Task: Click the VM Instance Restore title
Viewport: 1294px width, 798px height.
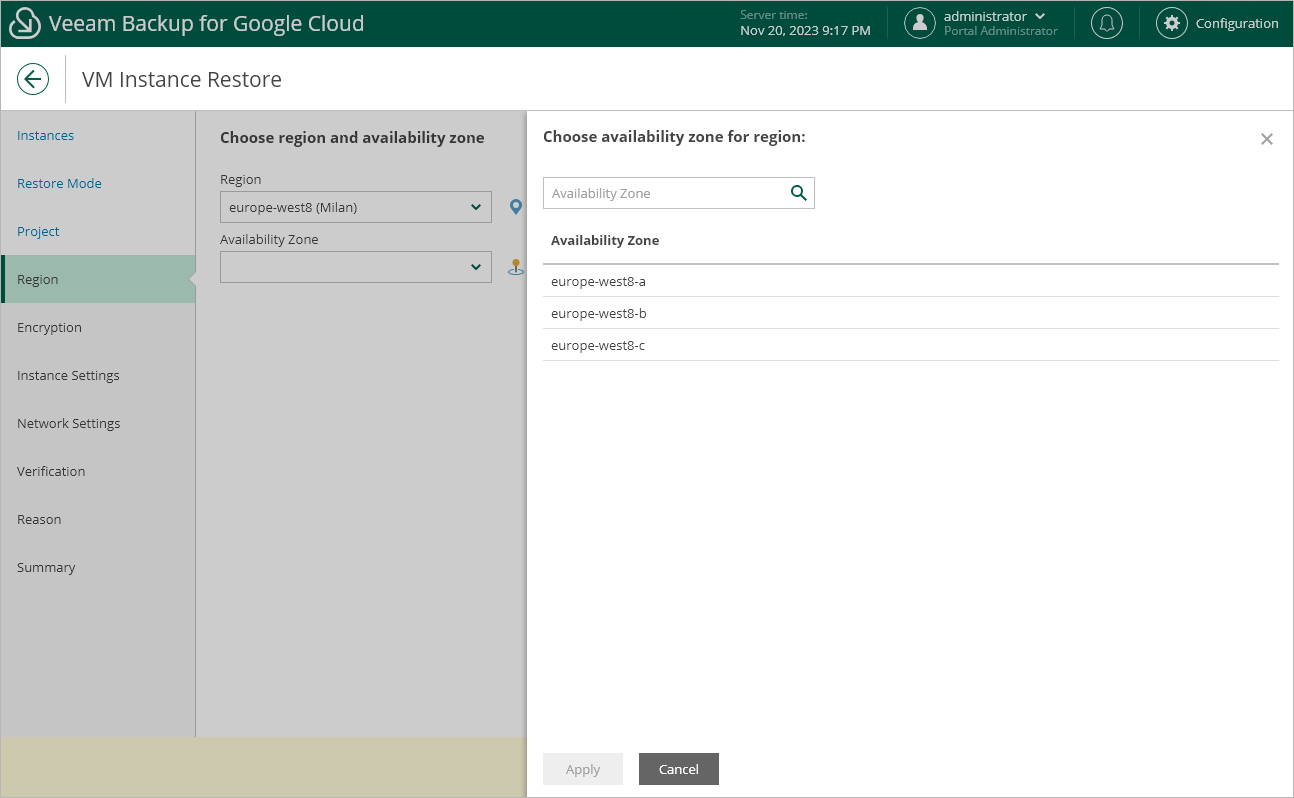Action: click(x=182, y=79)
